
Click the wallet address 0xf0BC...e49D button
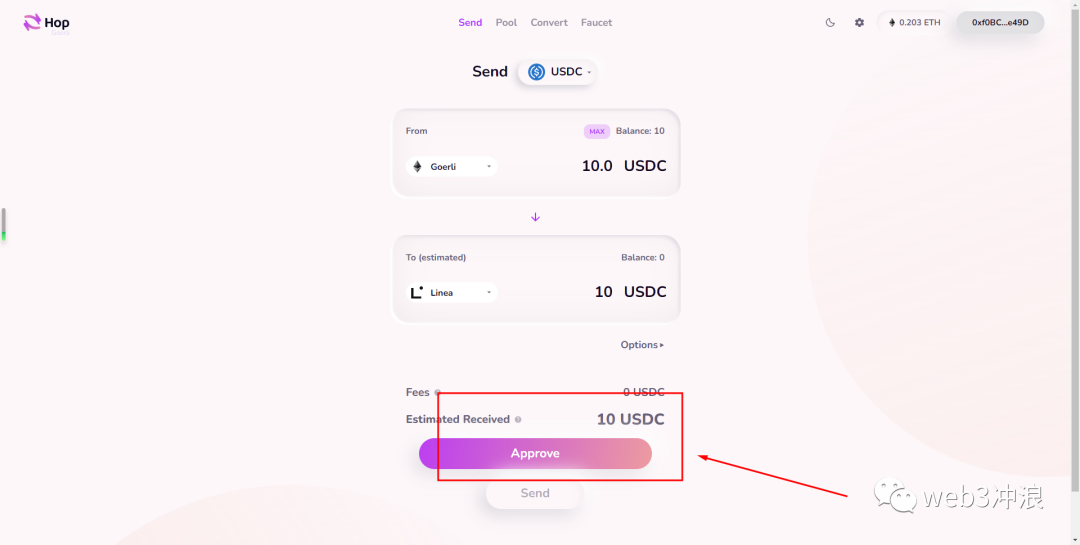[1000, 23]
